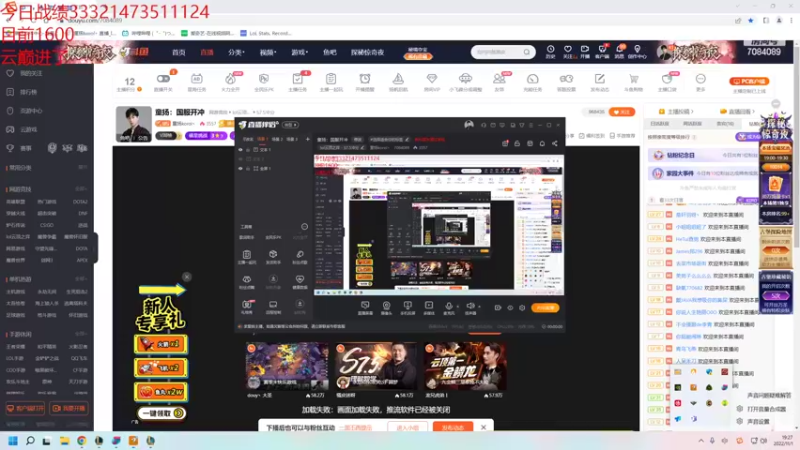This screenshot has width=800, height=450.
Task: Open speaker device dropdown arrow
Action: coord(479,307)
